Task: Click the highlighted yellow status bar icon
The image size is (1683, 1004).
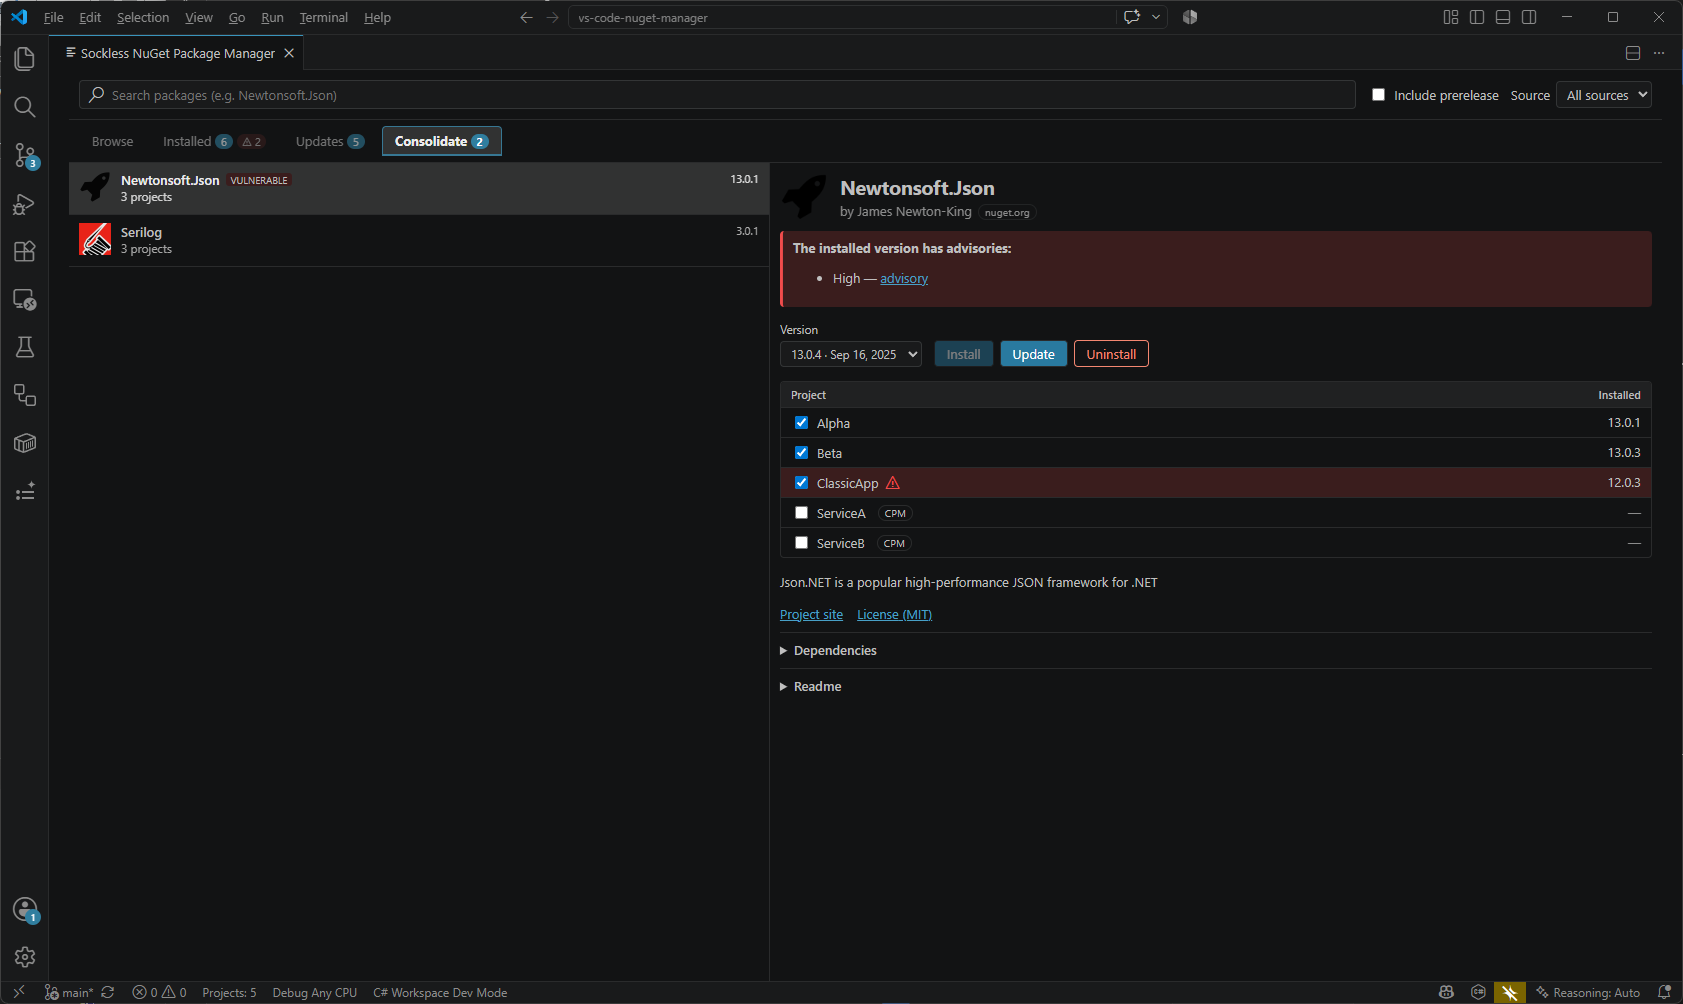Action: click(1510, 993)
